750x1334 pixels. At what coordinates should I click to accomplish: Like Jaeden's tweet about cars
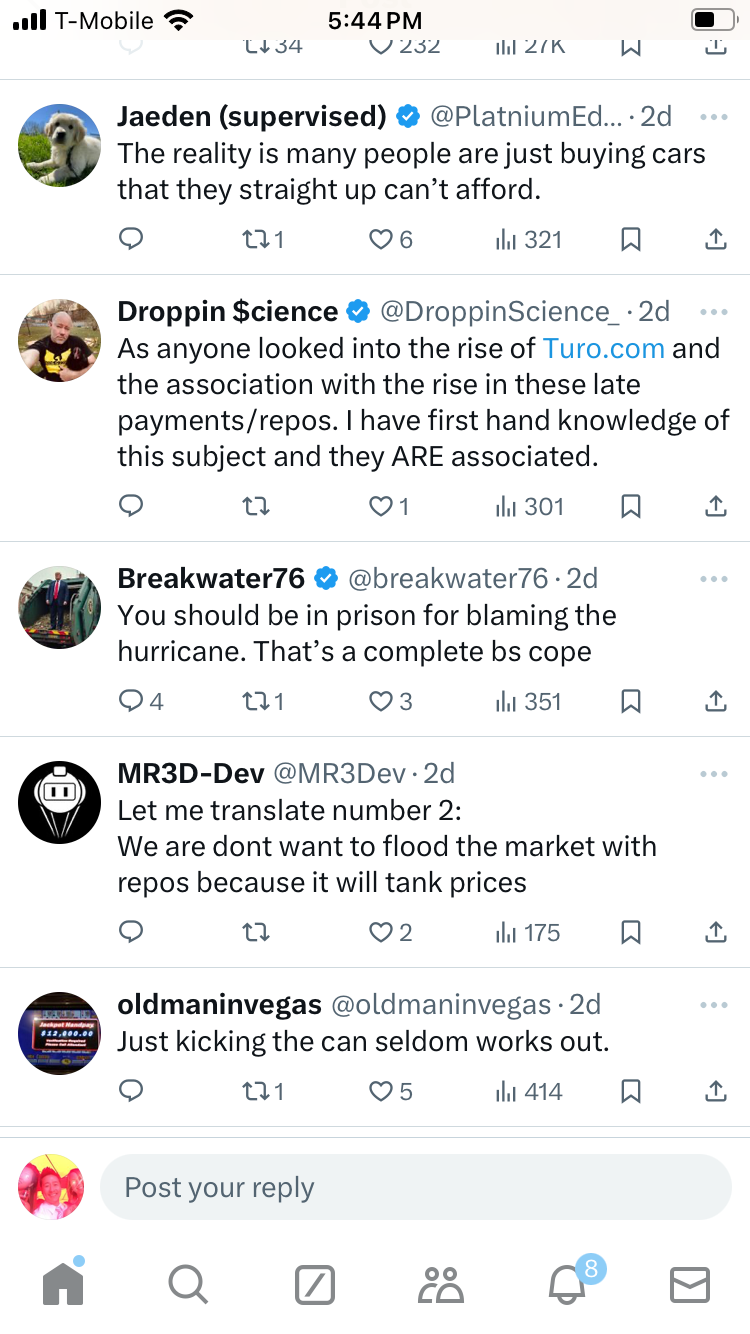[x=381, y=240]
